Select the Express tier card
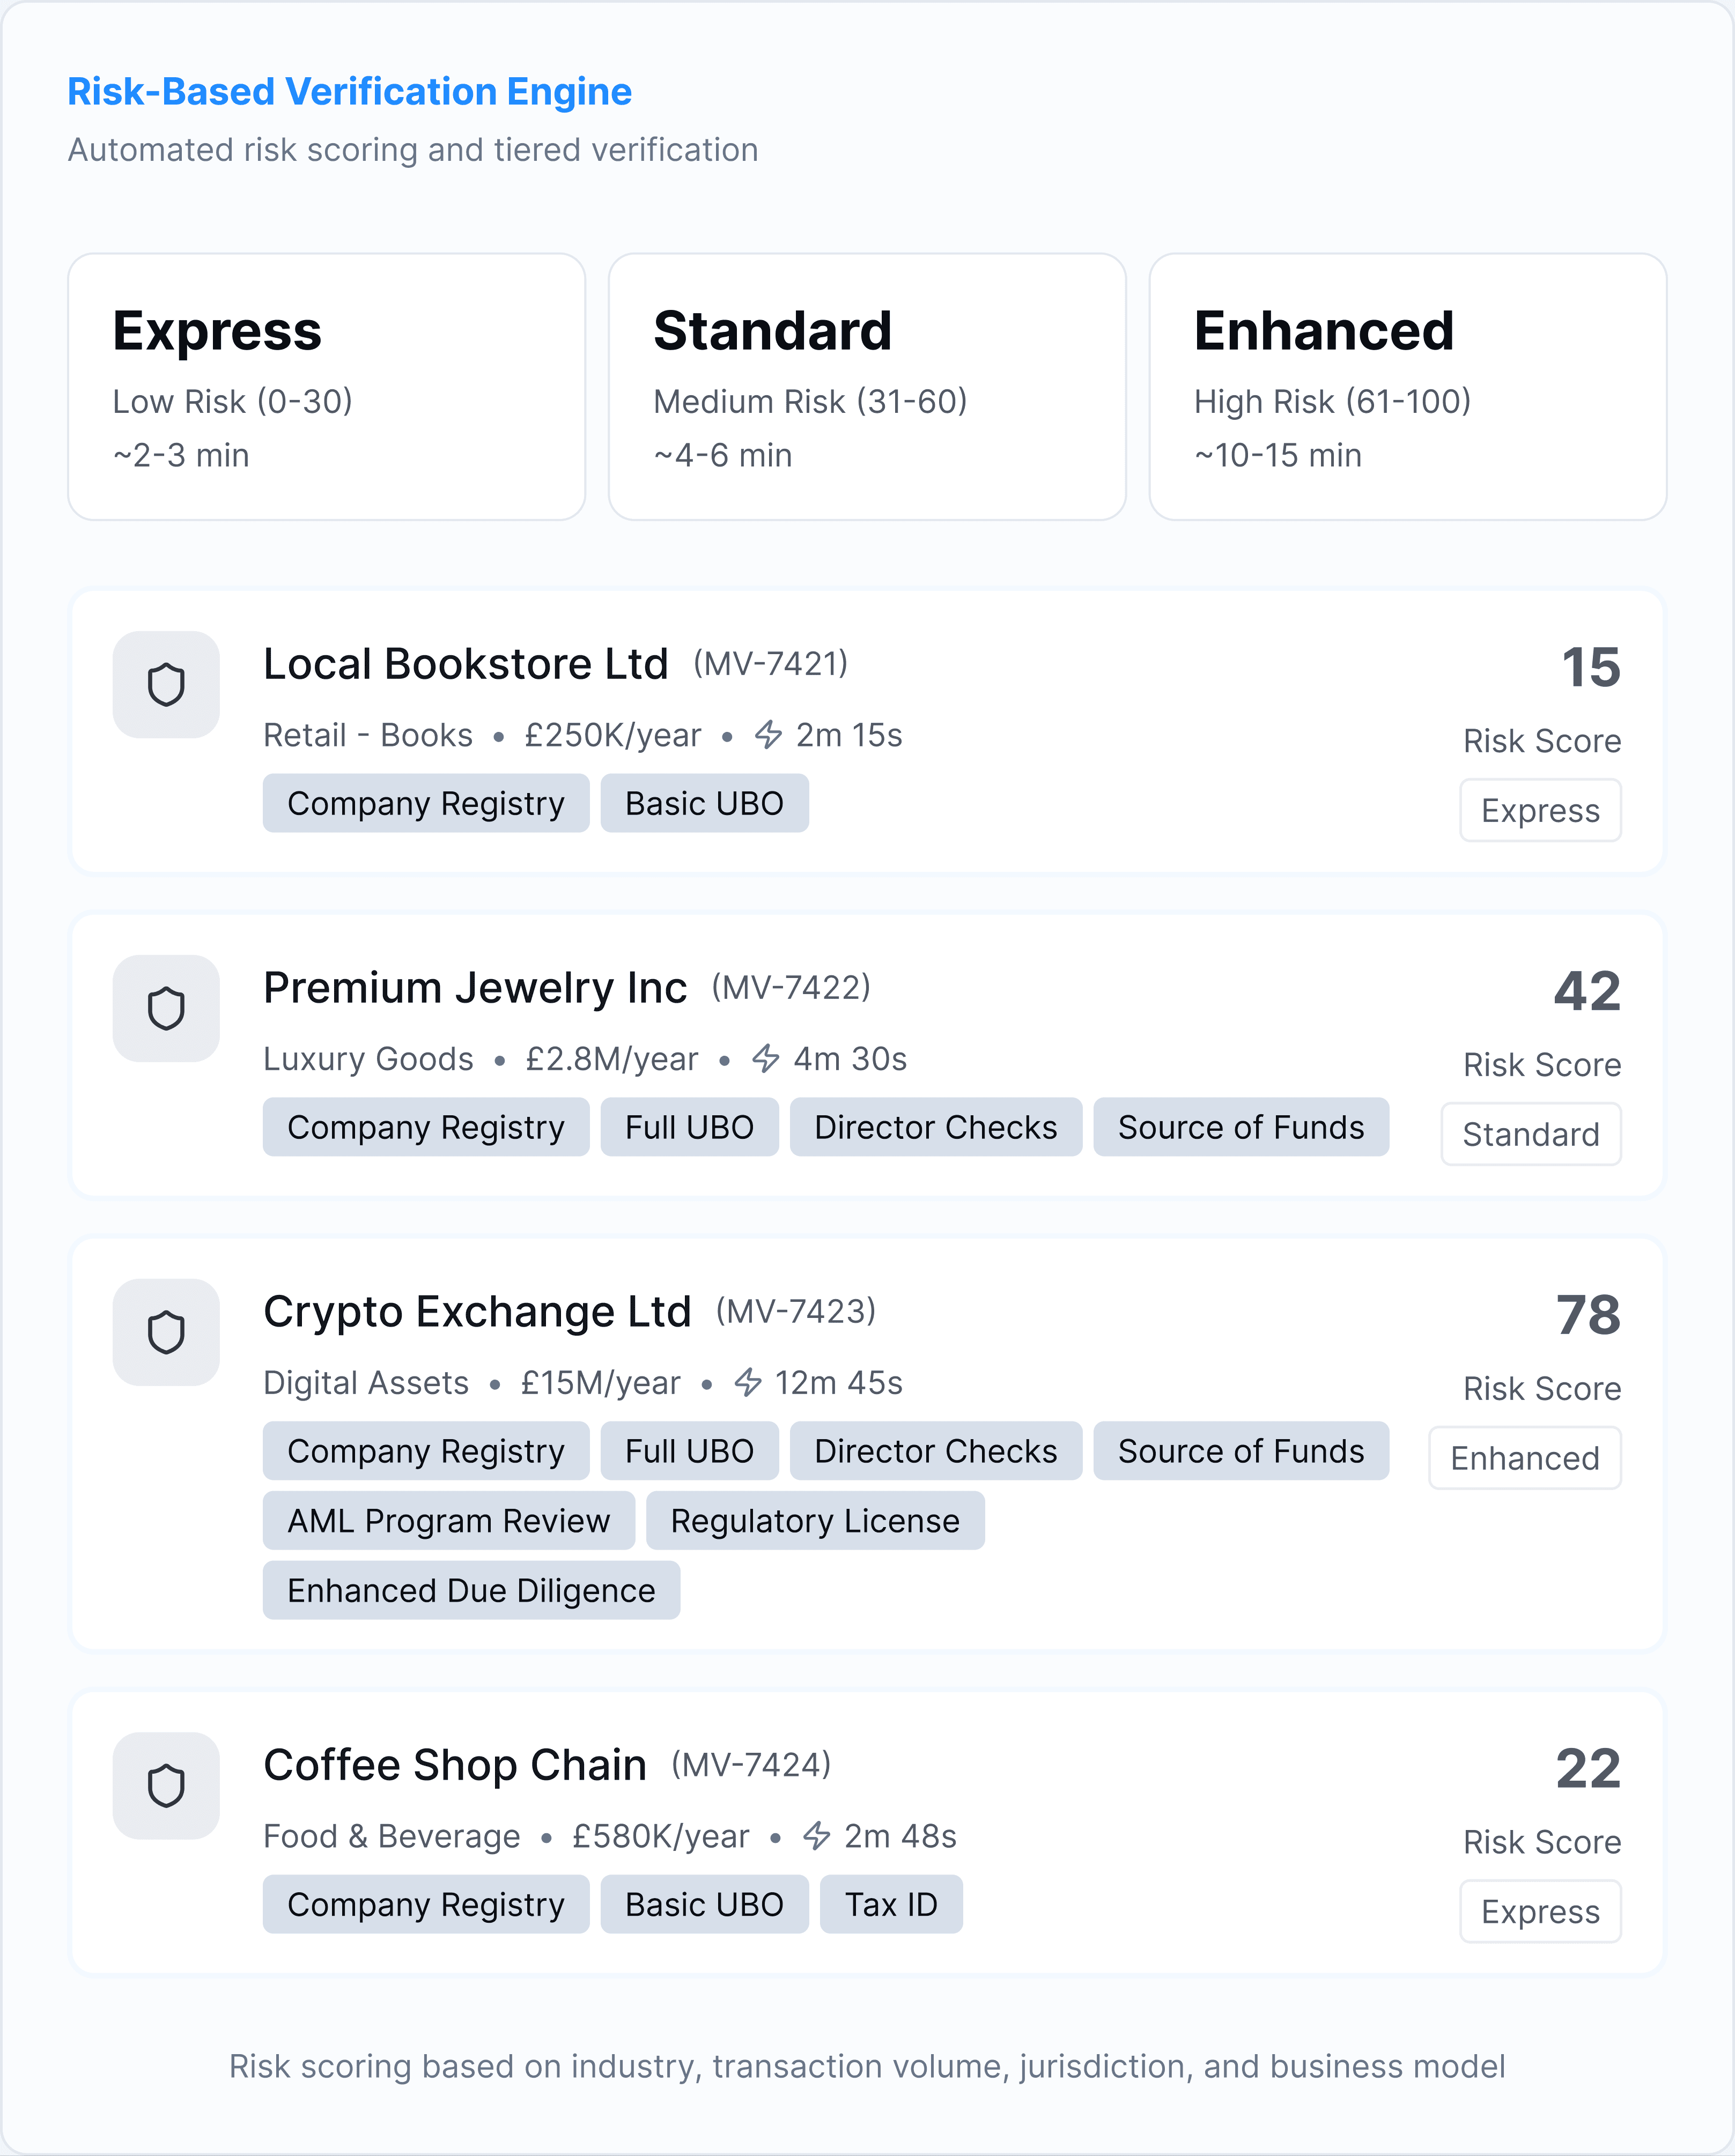Image resolution: width=1735 pixels, height=2156 pixels. pos(327,387)
